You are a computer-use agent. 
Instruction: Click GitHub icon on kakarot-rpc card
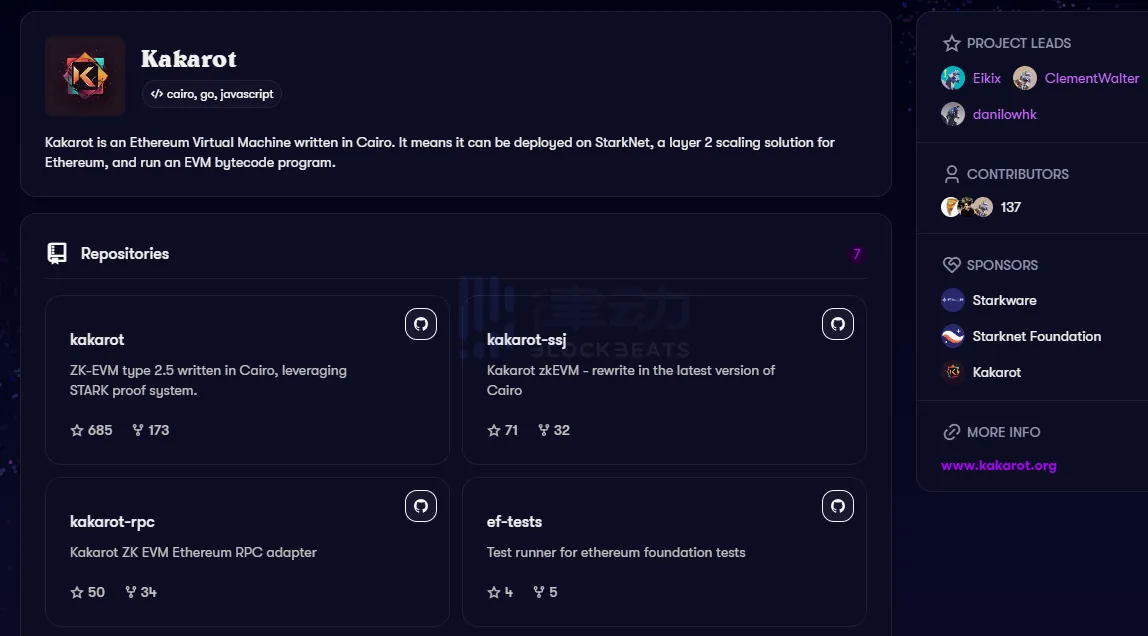[x=421, y=506]
